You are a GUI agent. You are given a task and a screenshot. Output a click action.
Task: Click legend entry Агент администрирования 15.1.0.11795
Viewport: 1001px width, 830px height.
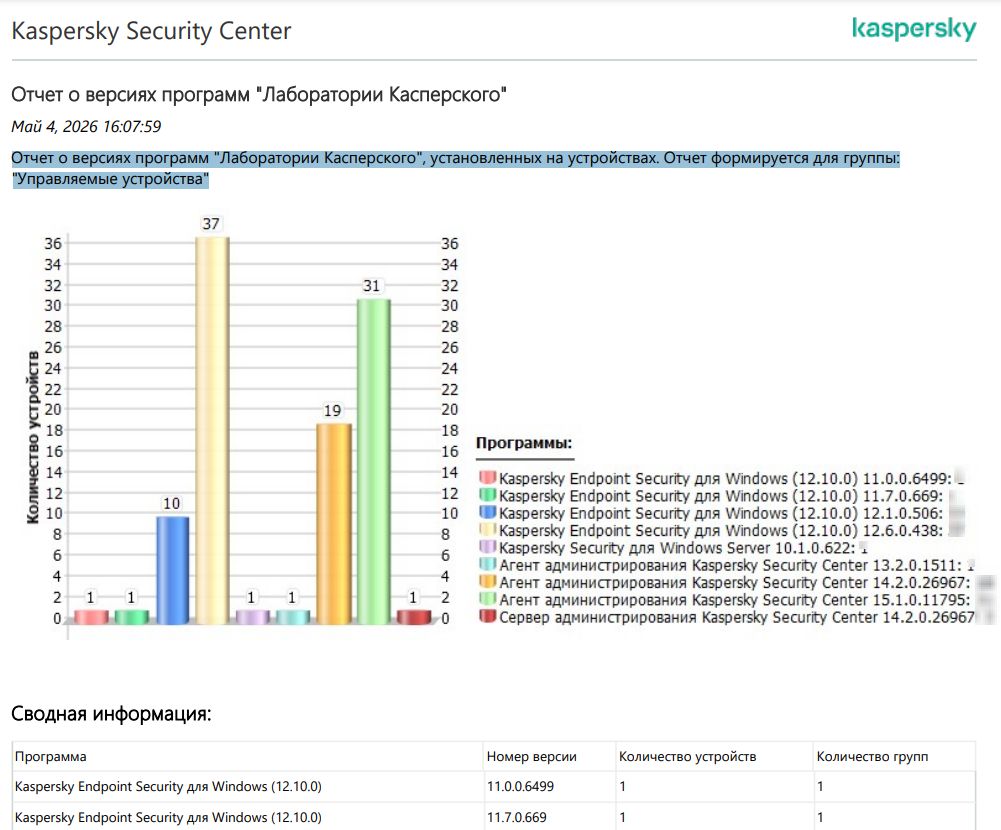735,600
